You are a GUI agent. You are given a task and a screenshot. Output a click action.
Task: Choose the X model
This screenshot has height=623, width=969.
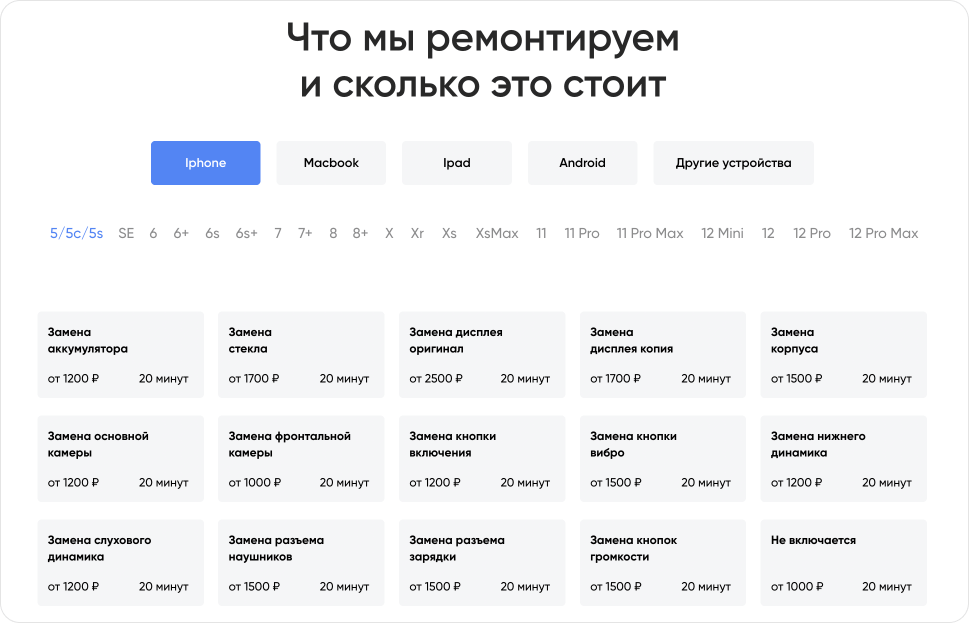click(389, 233)
